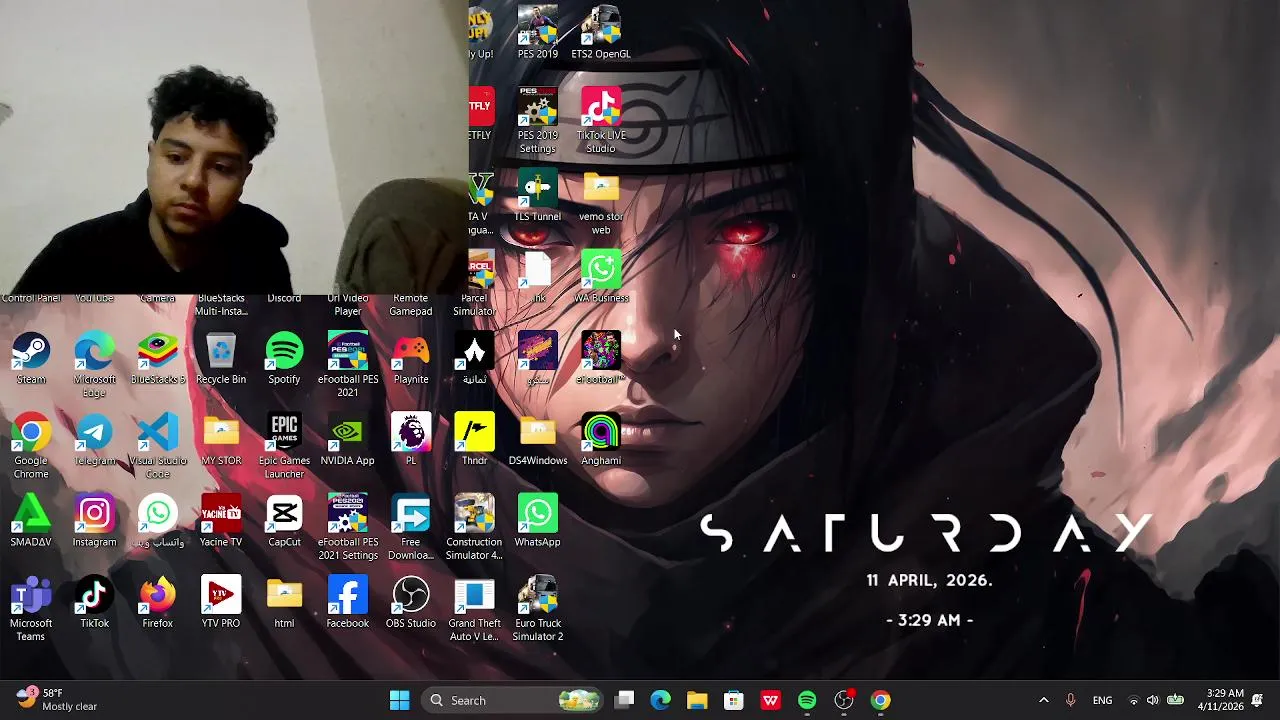The height and width of the screenshot is (720, 1280).
Task: Select the Firefox desktop shortcut
Action: click(158, 603)
